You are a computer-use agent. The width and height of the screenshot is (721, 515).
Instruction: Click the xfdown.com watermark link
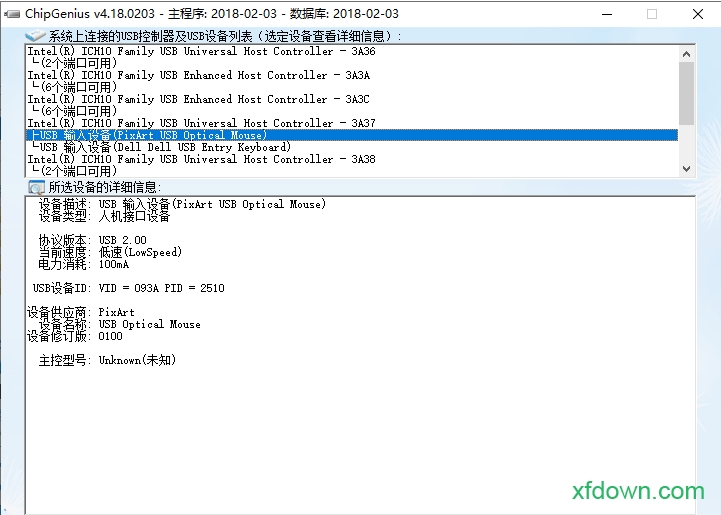point(638,491)
